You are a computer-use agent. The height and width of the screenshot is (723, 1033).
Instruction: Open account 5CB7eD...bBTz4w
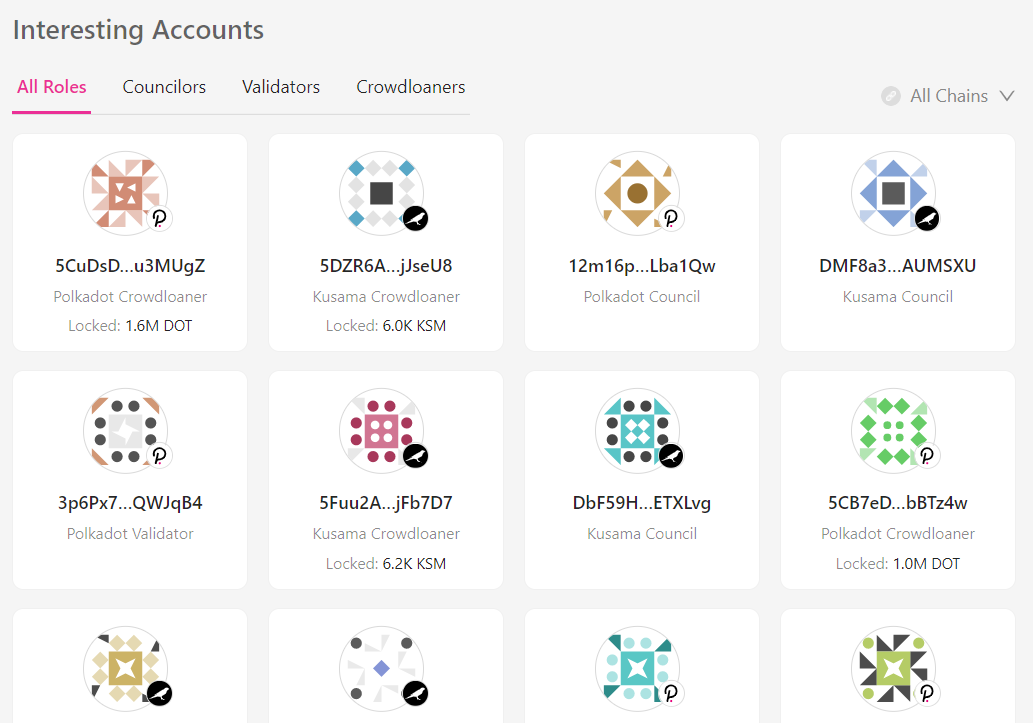[897, 503]
